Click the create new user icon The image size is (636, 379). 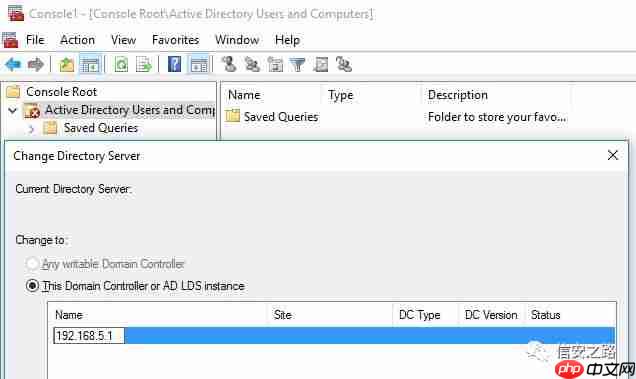click(x=229, y=65)
